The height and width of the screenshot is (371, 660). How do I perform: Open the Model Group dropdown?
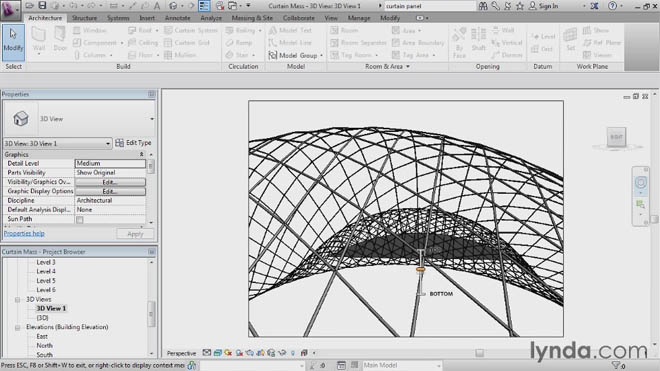tap(322, 55)
